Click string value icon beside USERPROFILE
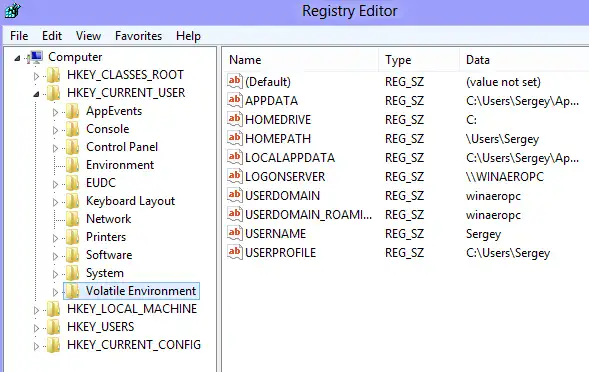Screen dimensions: 589x372 235,252
